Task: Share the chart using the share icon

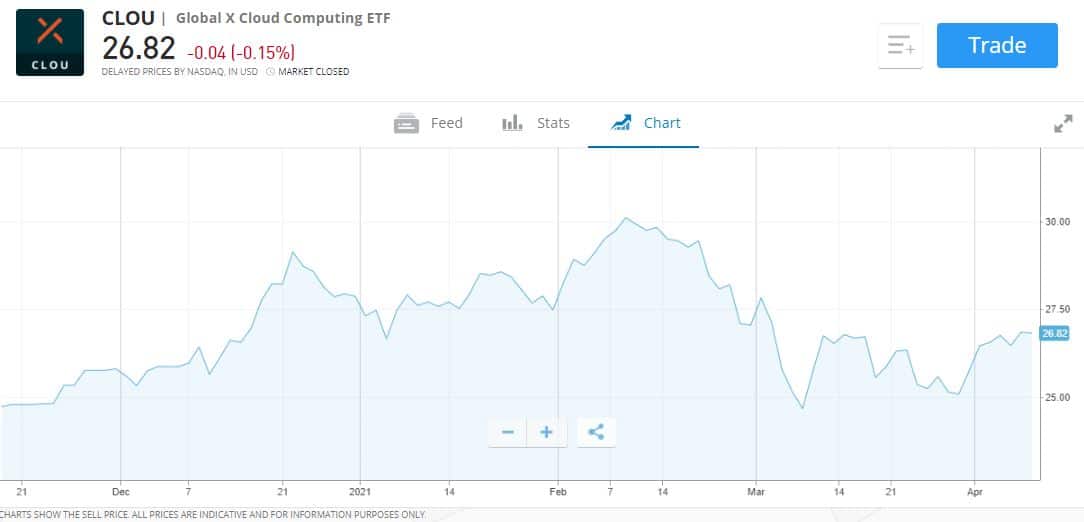Action: click(x=596, y=432)
